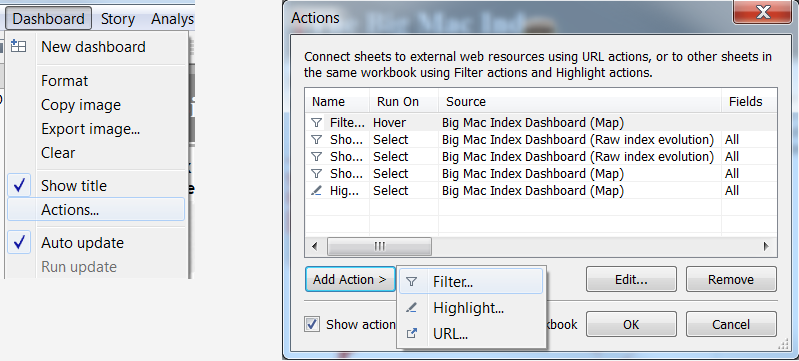799x361 pixels.
Task: Choose Highlight... from Add Action menu
Action: point(471,308)
